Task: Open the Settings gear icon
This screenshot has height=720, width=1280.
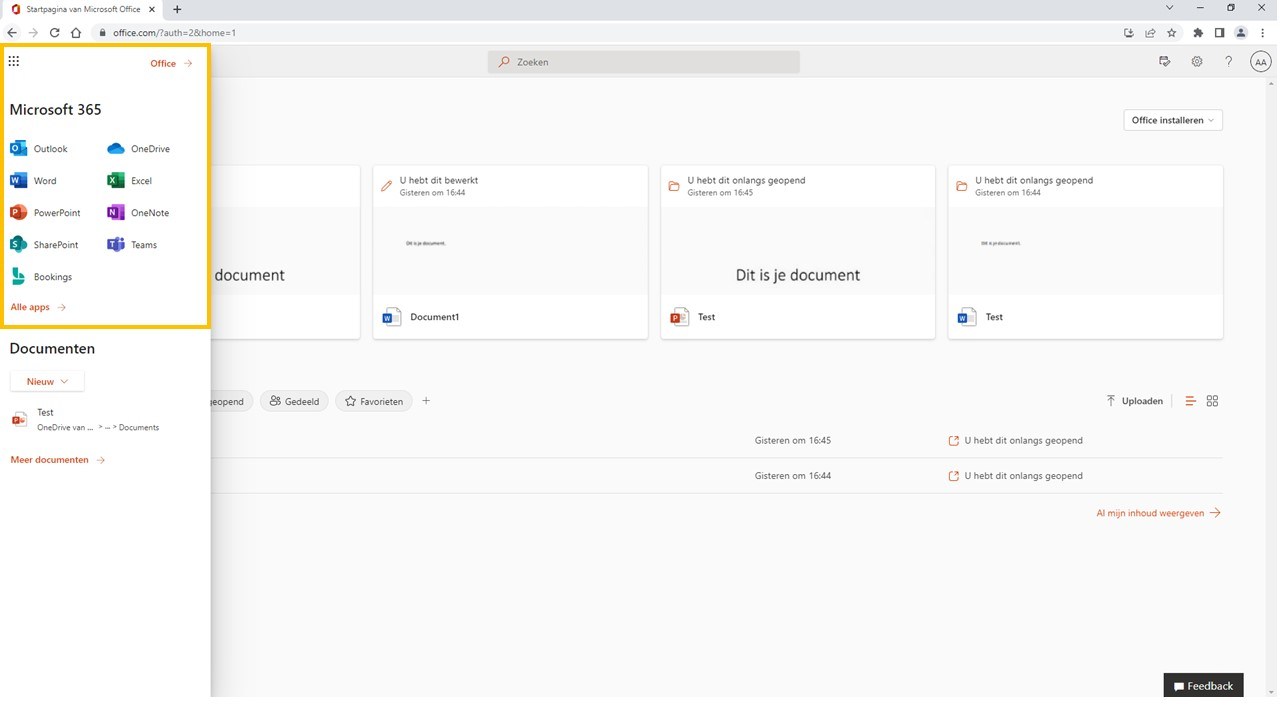Action: (x=1197, y=62)
